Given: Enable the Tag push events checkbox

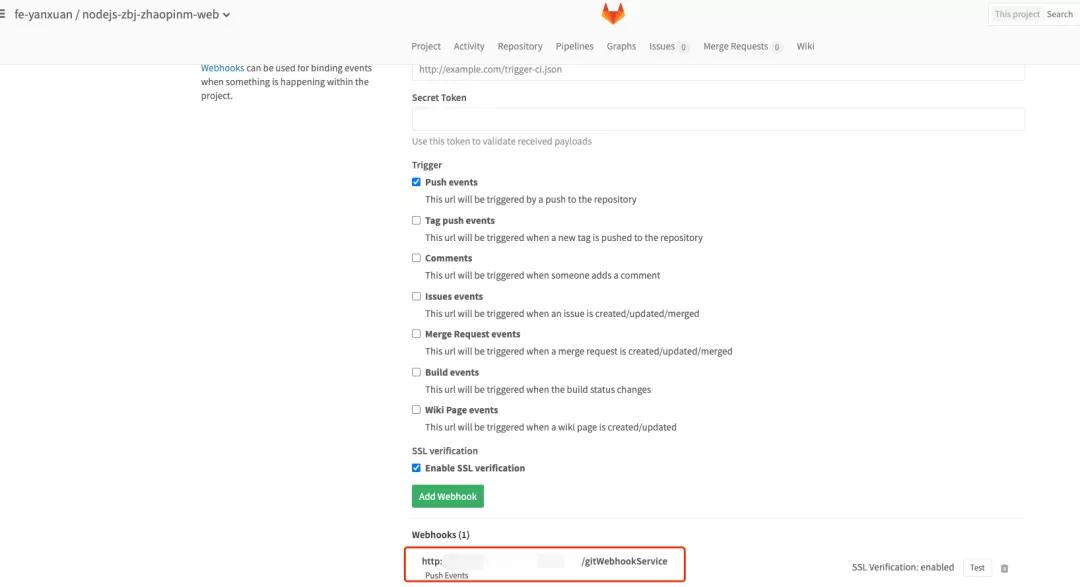Looking at the screenshot, I should pyautogui.click(x=416, y=220).
